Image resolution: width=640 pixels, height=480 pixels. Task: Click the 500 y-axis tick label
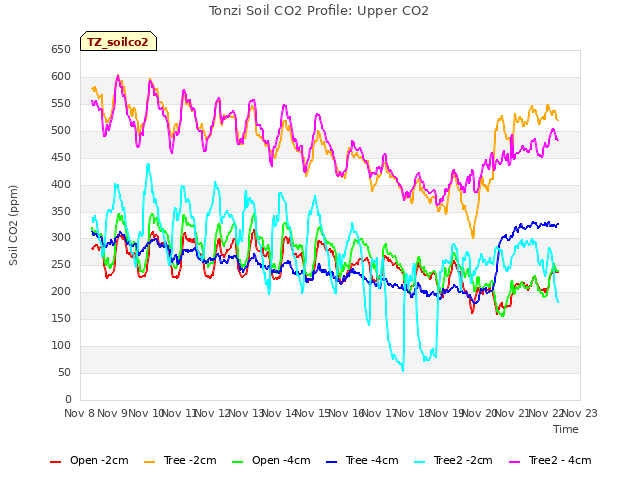(x=61, y=130)
